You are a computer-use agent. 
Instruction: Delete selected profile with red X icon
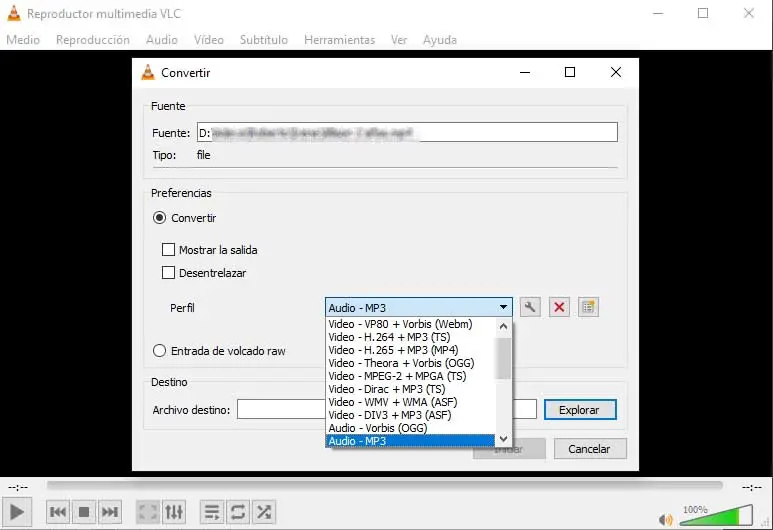(559, 307)
